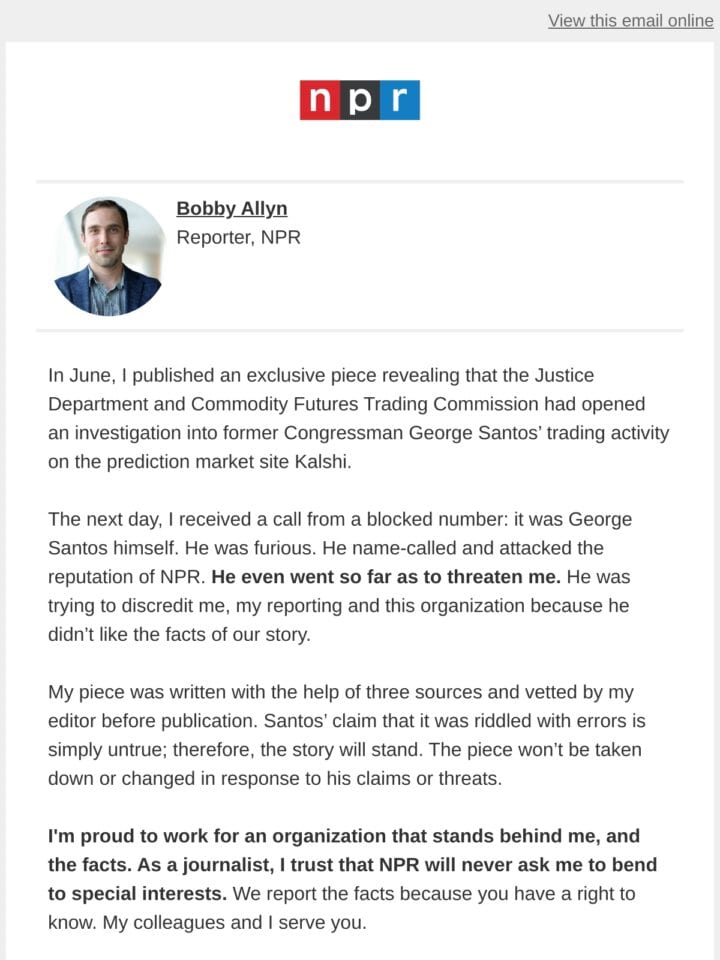This screenshot has height=960, width=720.
Task: Click Bobby Allyn's circular profile photo
Action: point(108,256)
